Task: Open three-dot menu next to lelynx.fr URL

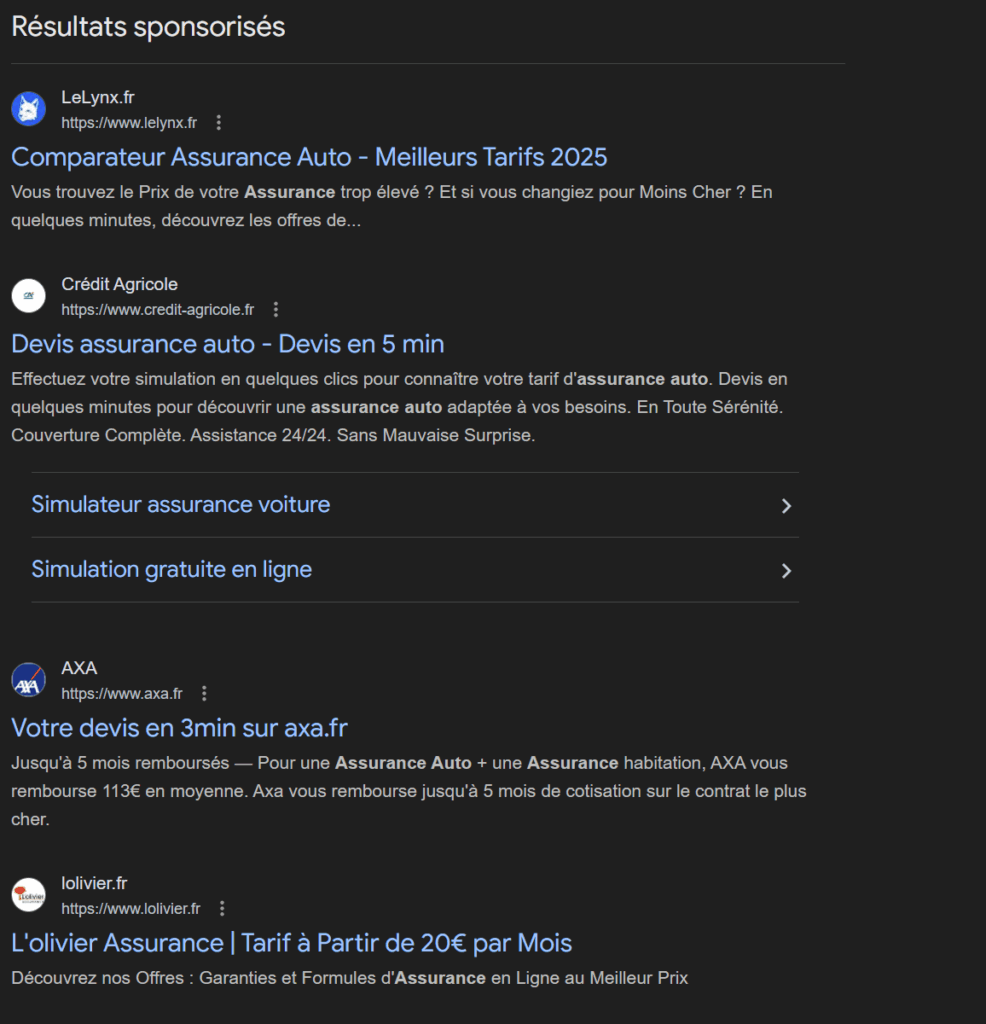Action: pos(219,123)
